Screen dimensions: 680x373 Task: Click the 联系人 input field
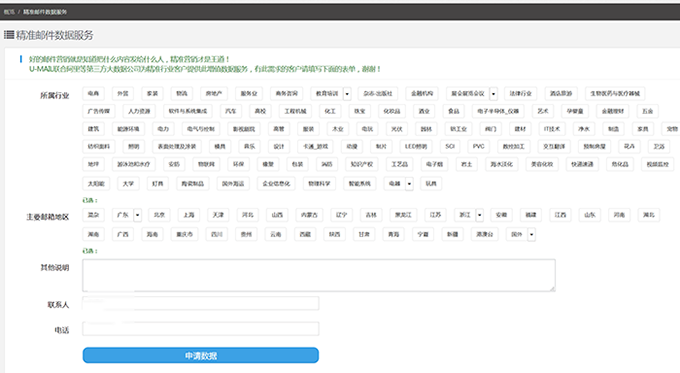point(201,303)
